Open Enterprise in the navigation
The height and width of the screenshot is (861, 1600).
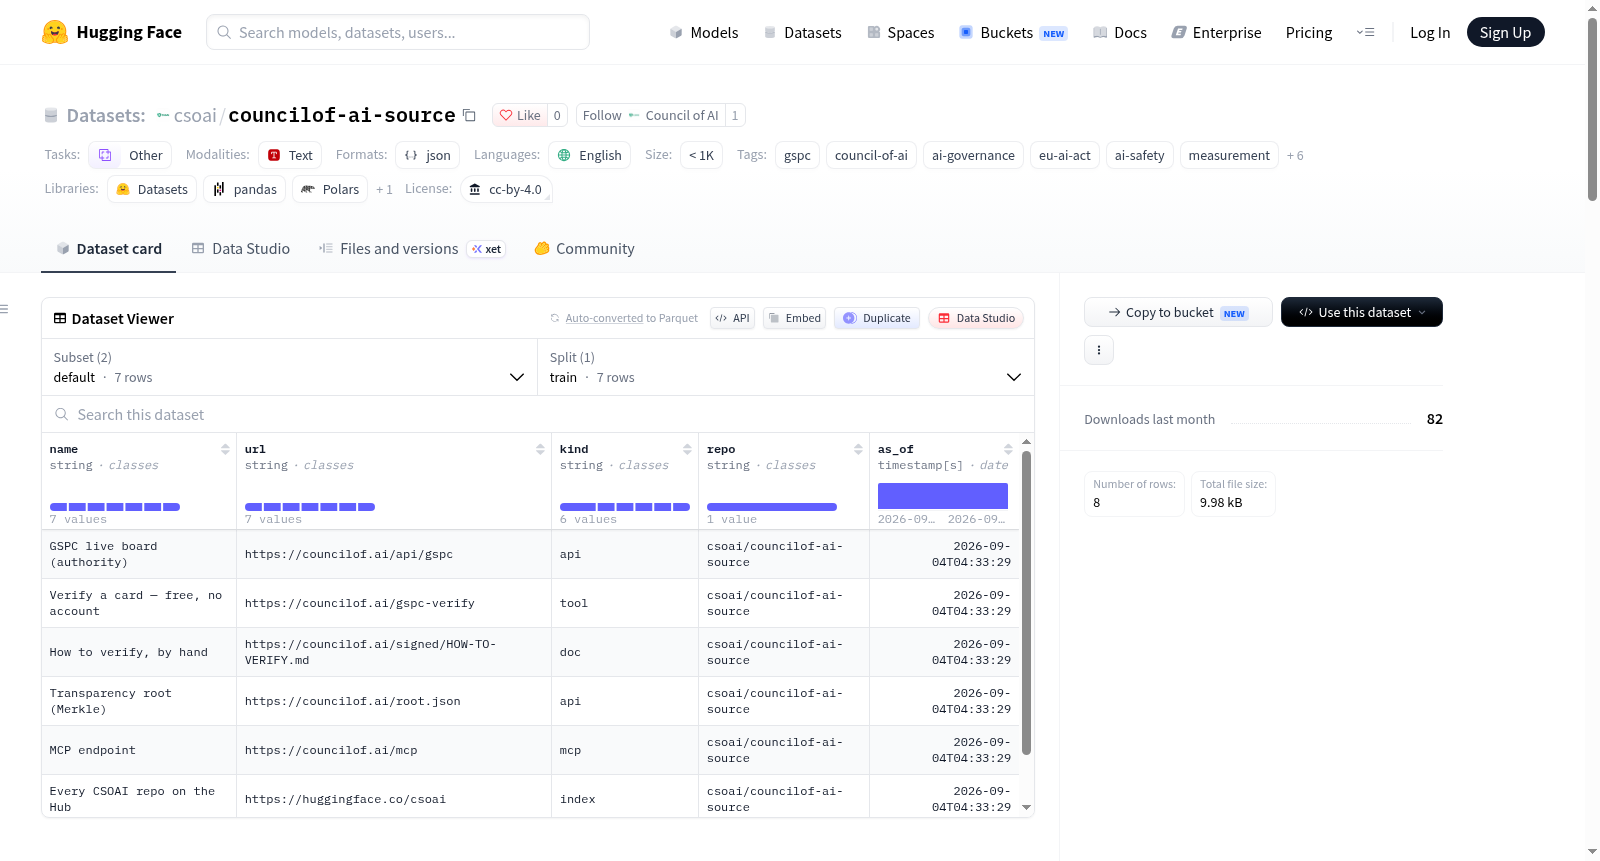1217,32
